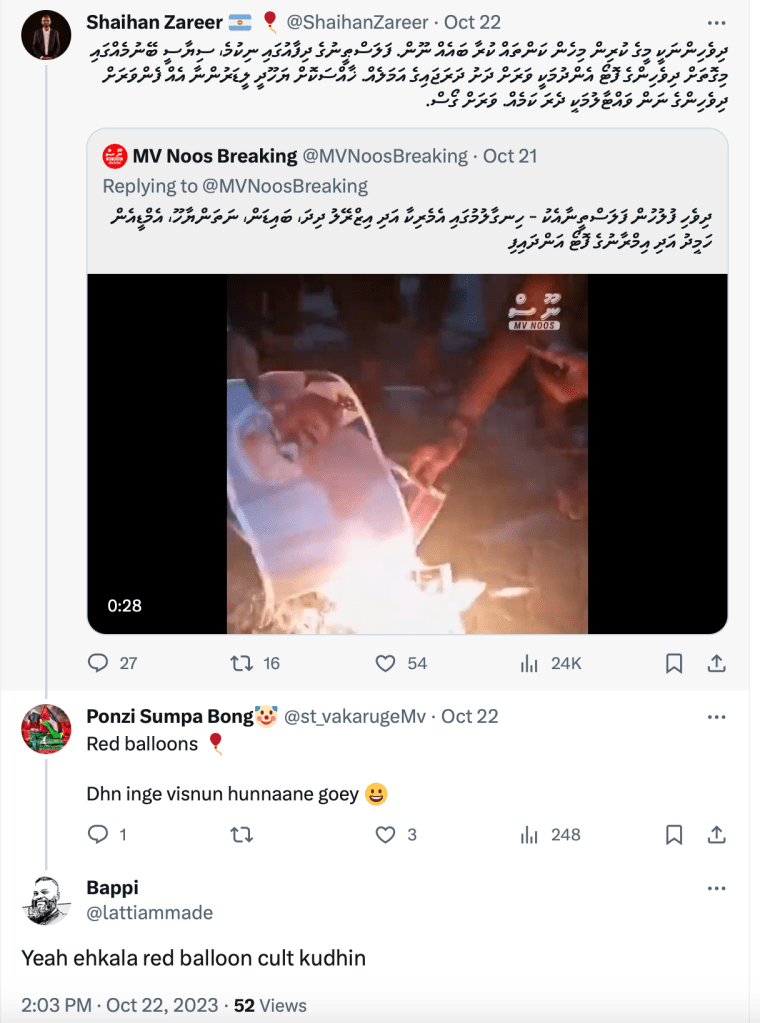Reply to Ponzi Sumpa Bong's tweet

pos(98,834)
